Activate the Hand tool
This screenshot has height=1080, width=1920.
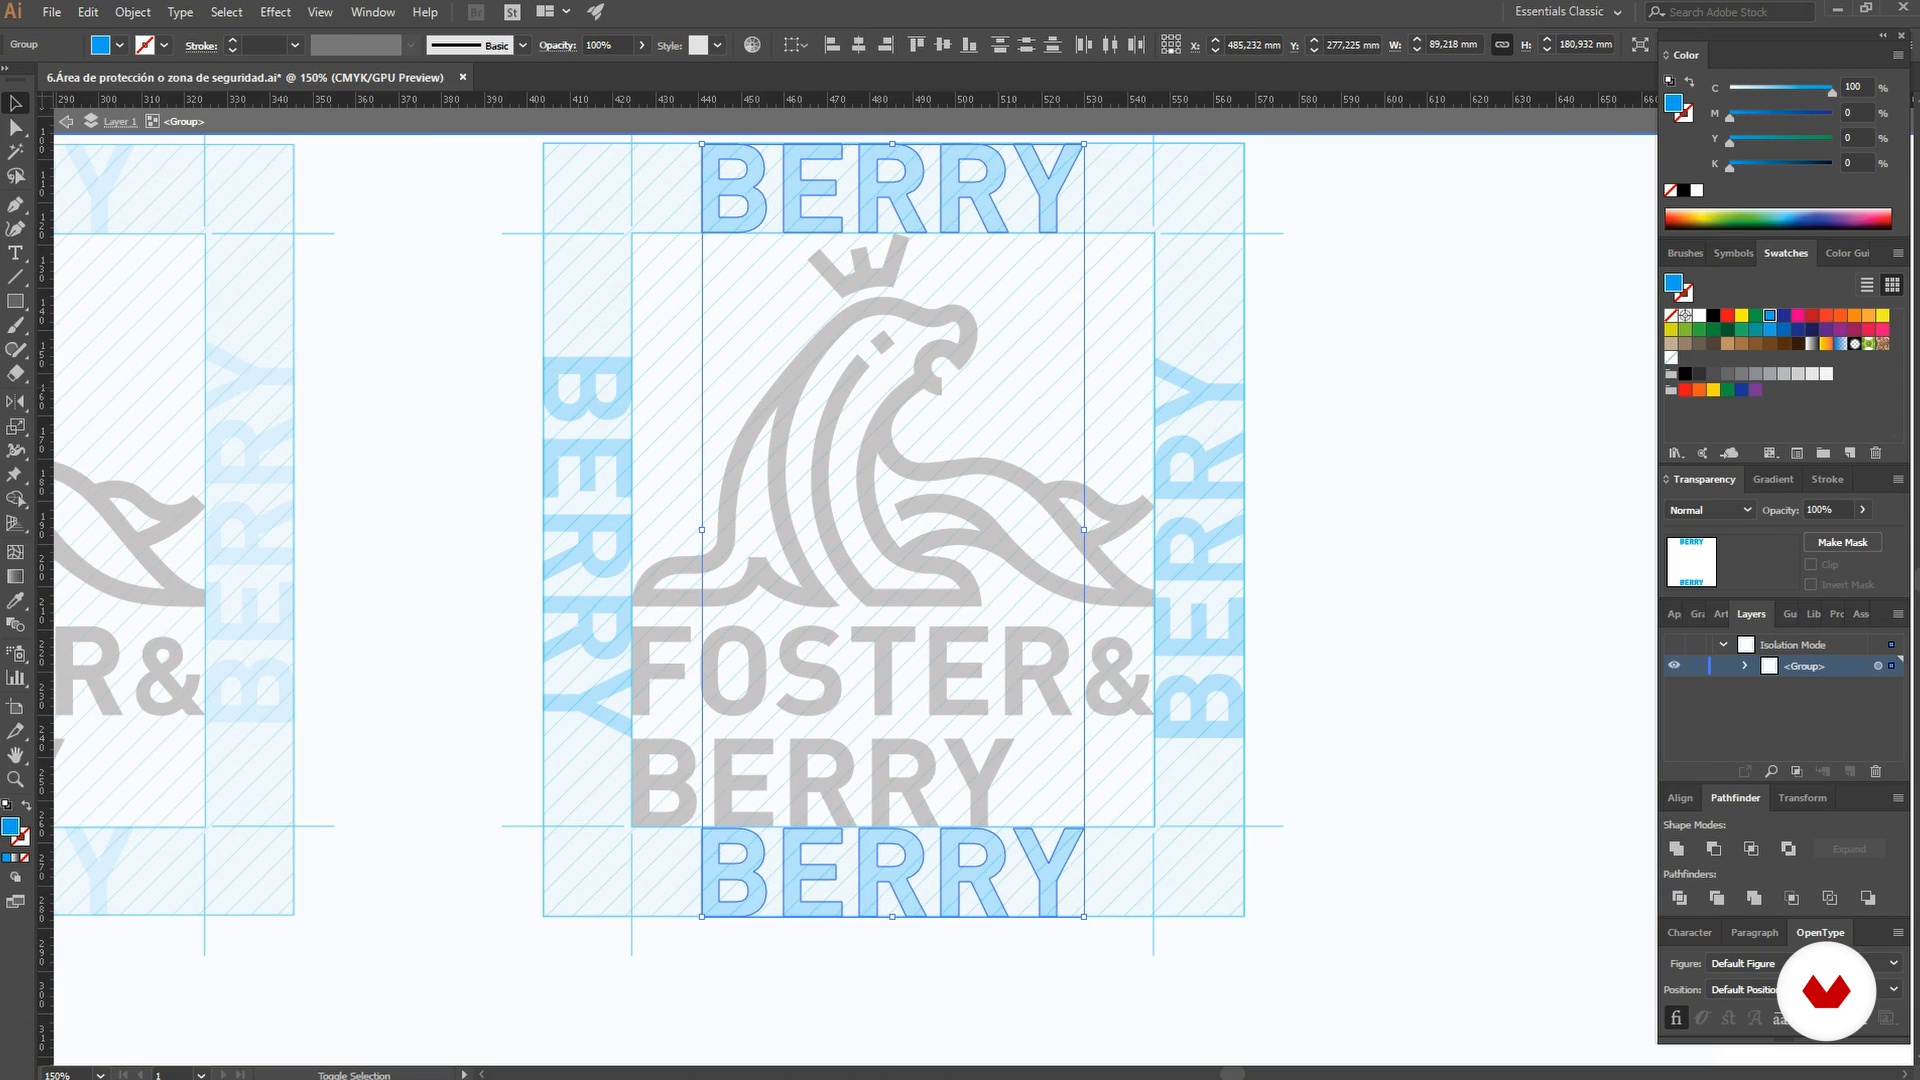[x=15, y=755]
